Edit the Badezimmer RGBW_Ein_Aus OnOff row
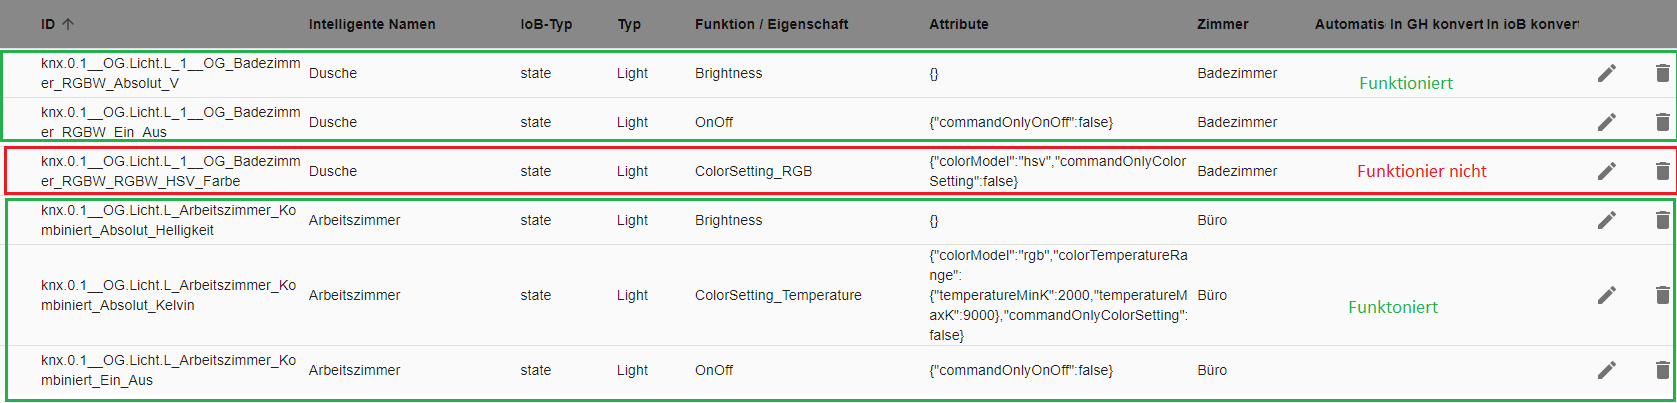Viewport: 1677px width, 403px height. [x=1606, y=122]
